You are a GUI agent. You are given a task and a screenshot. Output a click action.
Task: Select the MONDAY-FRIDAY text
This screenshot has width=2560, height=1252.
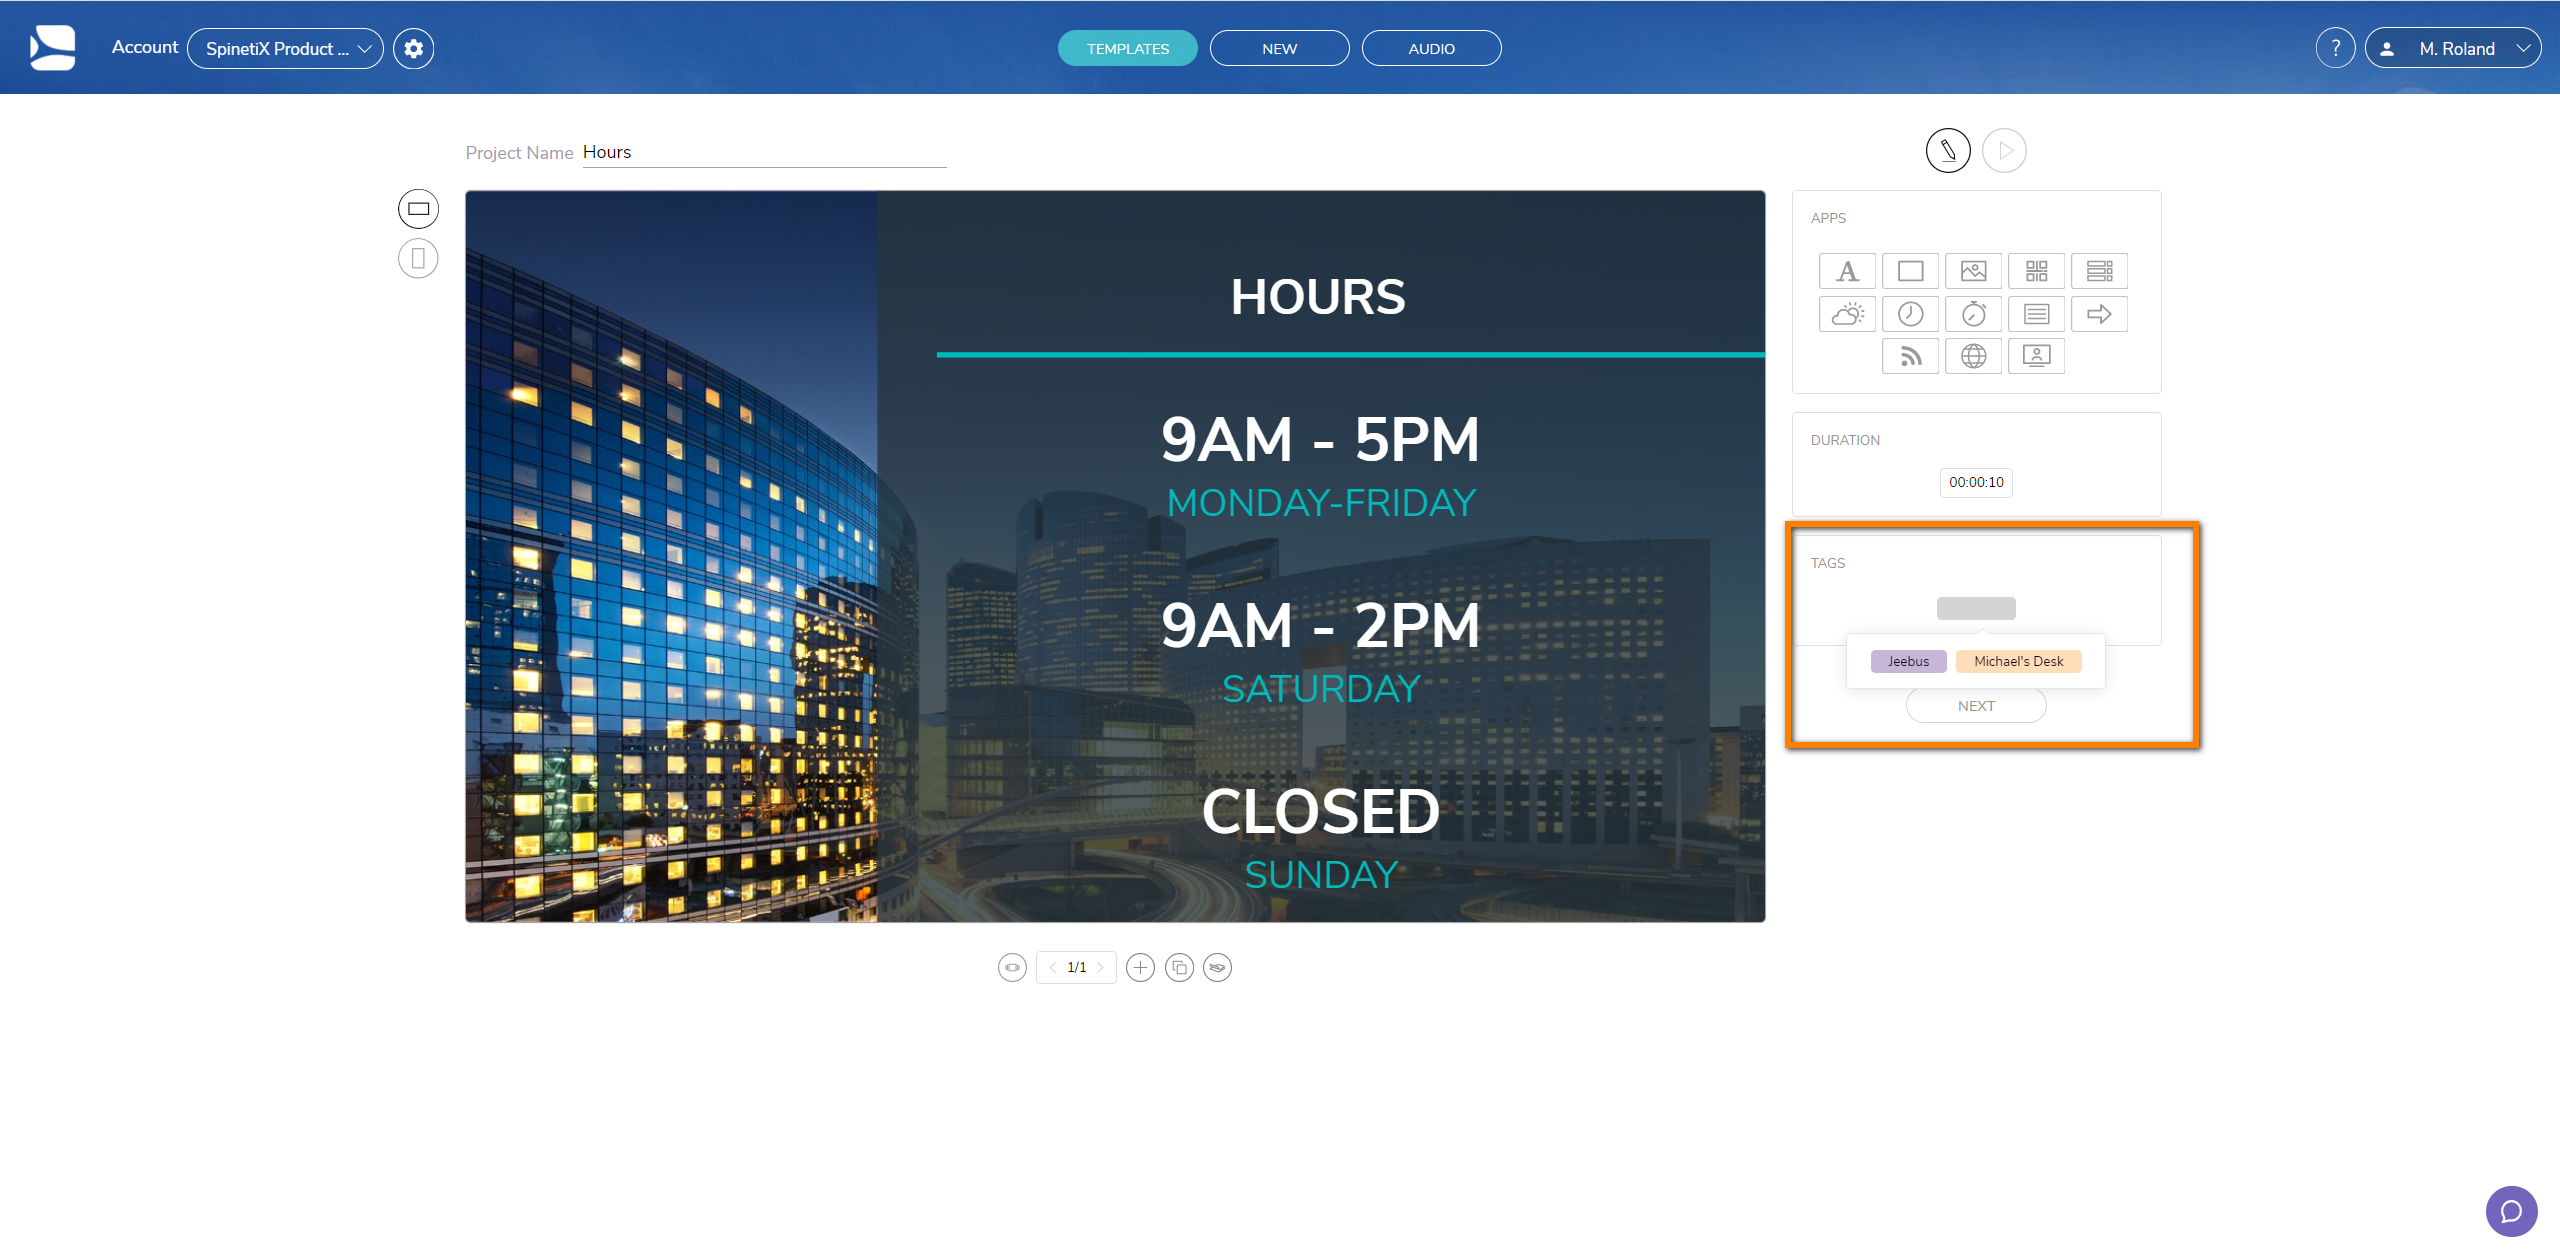(1321, 503)
